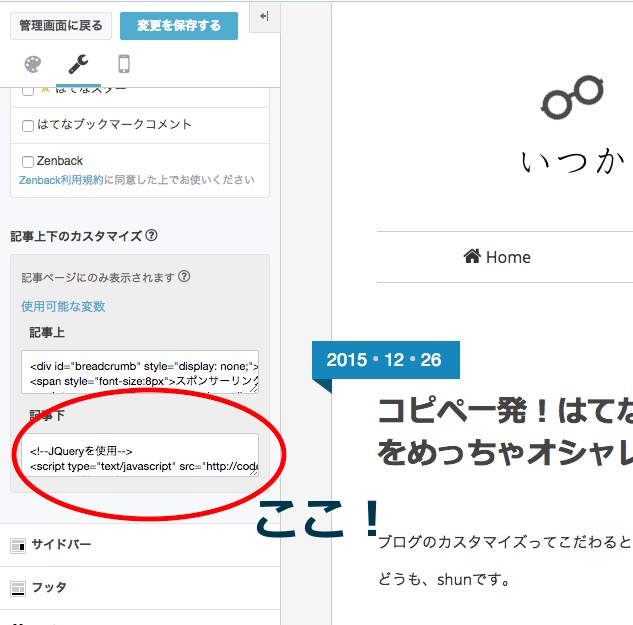Click the 記事上下のカスタマイズ heading
633x625 pixels.
[x=76, y=236]
